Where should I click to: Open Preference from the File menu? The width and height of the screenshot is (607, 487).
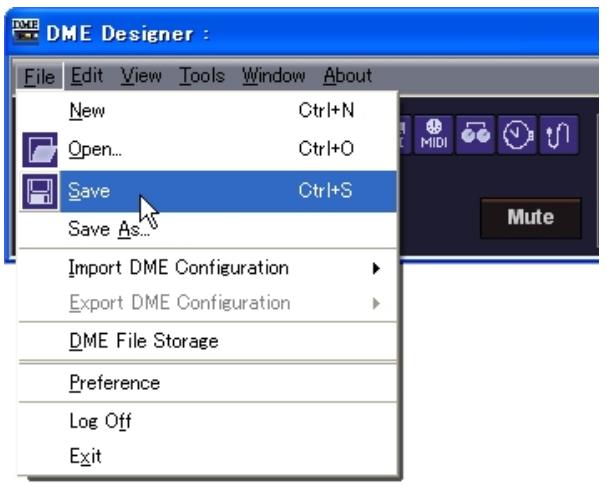click(x=208, y=383)
